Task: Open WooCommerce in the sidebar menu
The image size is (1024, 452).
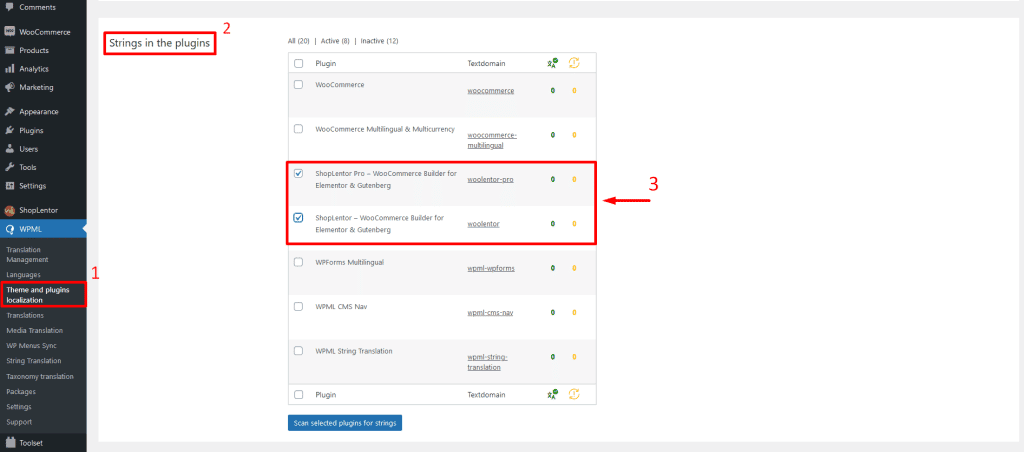Action: click(x=43, y=31)
